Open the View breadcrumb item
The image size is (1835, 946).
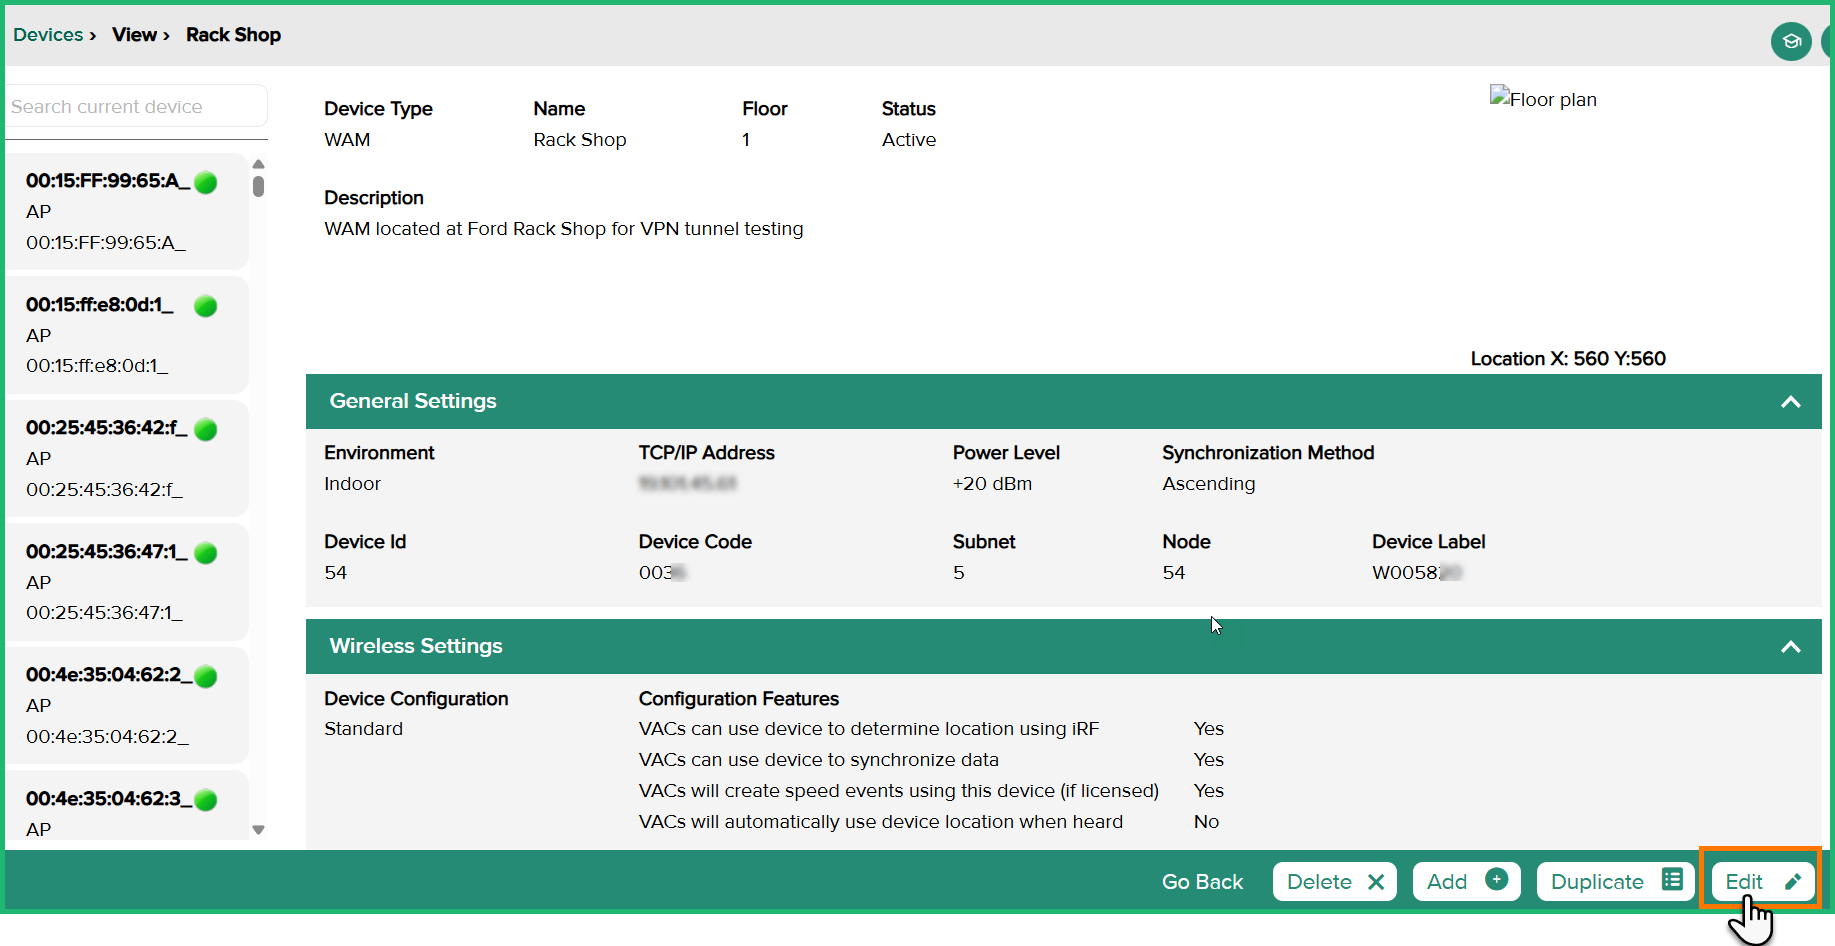click(134, 35)
